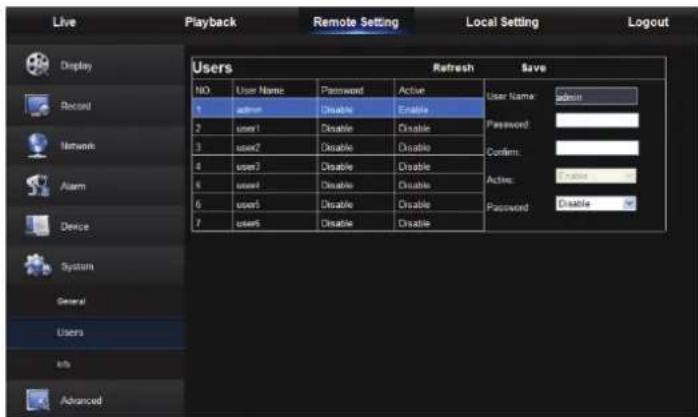Select user2 in the users table

(x=338, y=147)
